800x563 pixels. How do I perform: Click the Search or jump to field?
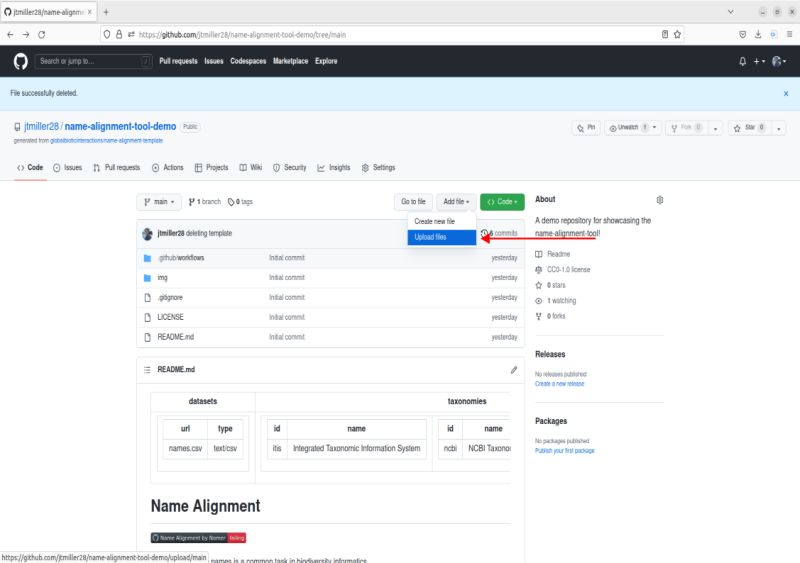(93, 61)
